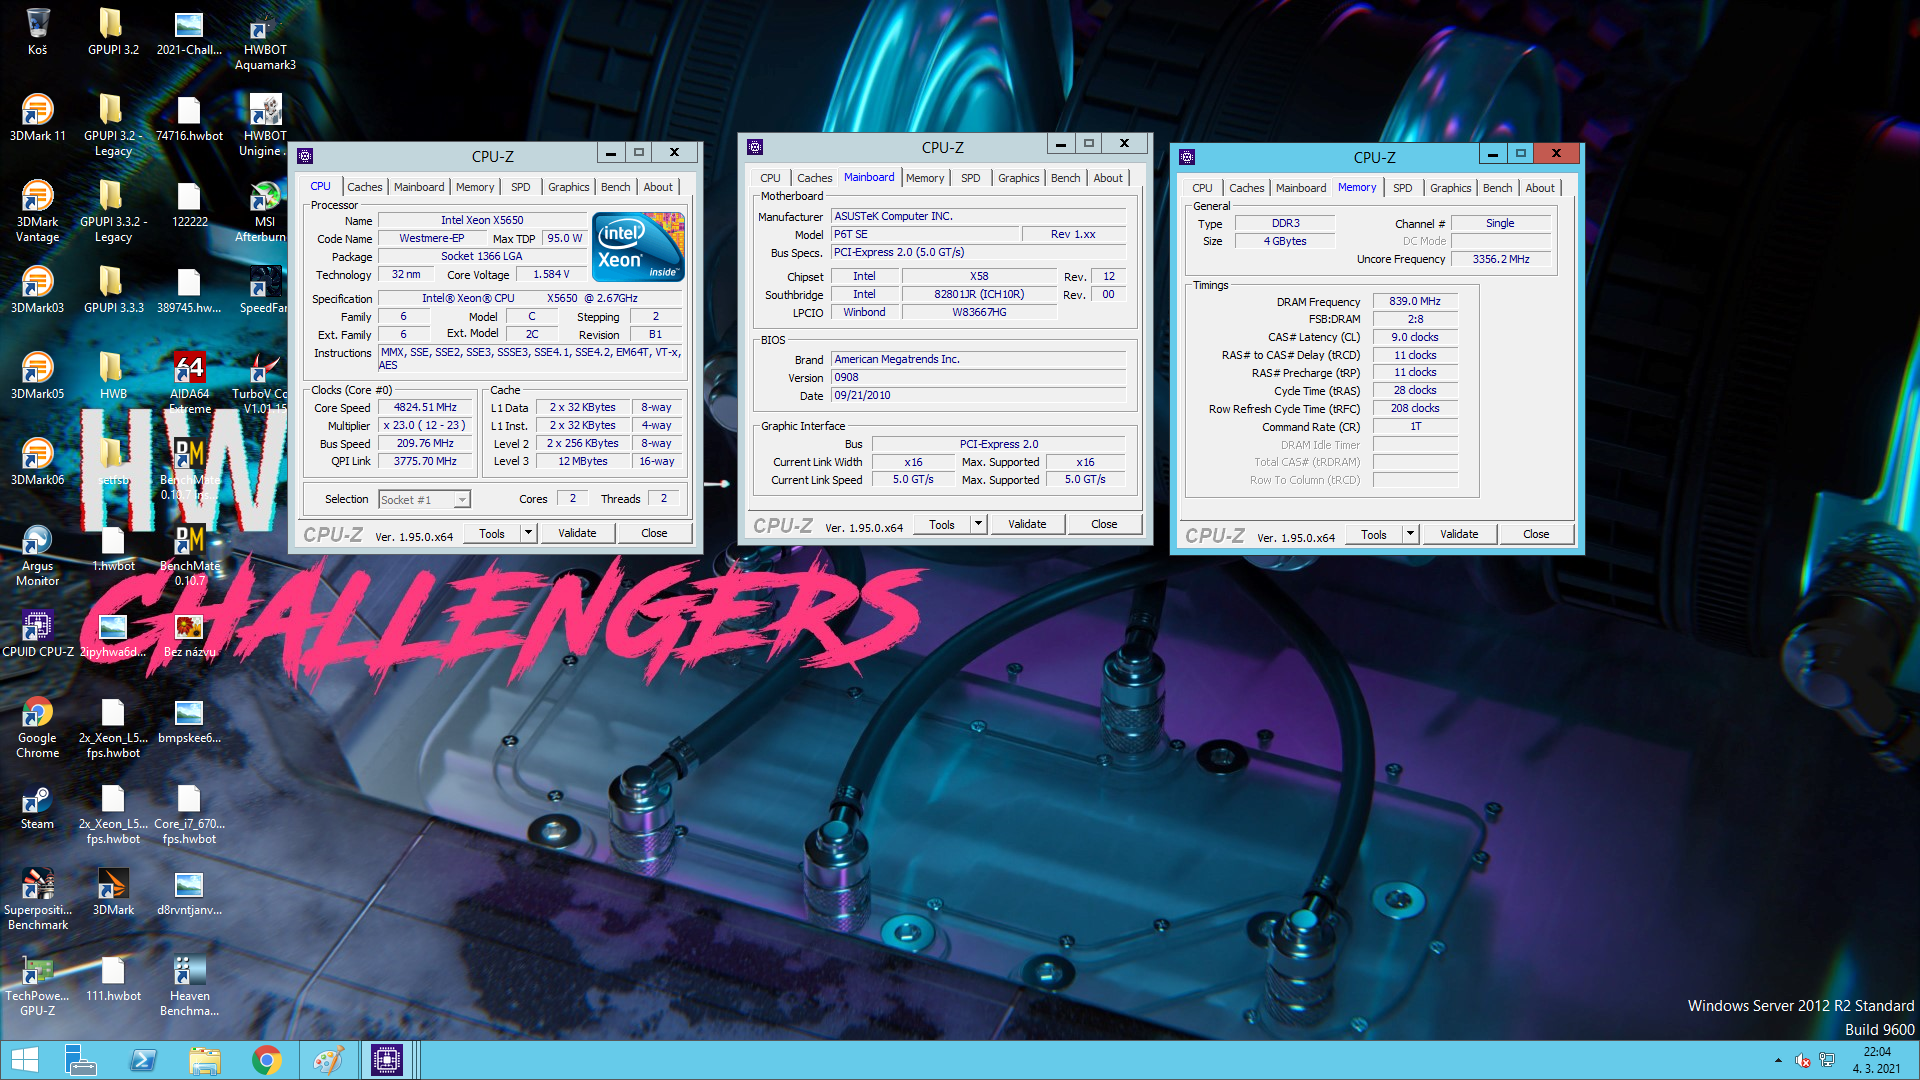1920x1080 pixels.
Task: Launch BenchMate 0.10.7 shortcut
Action: tap(189, 555)
